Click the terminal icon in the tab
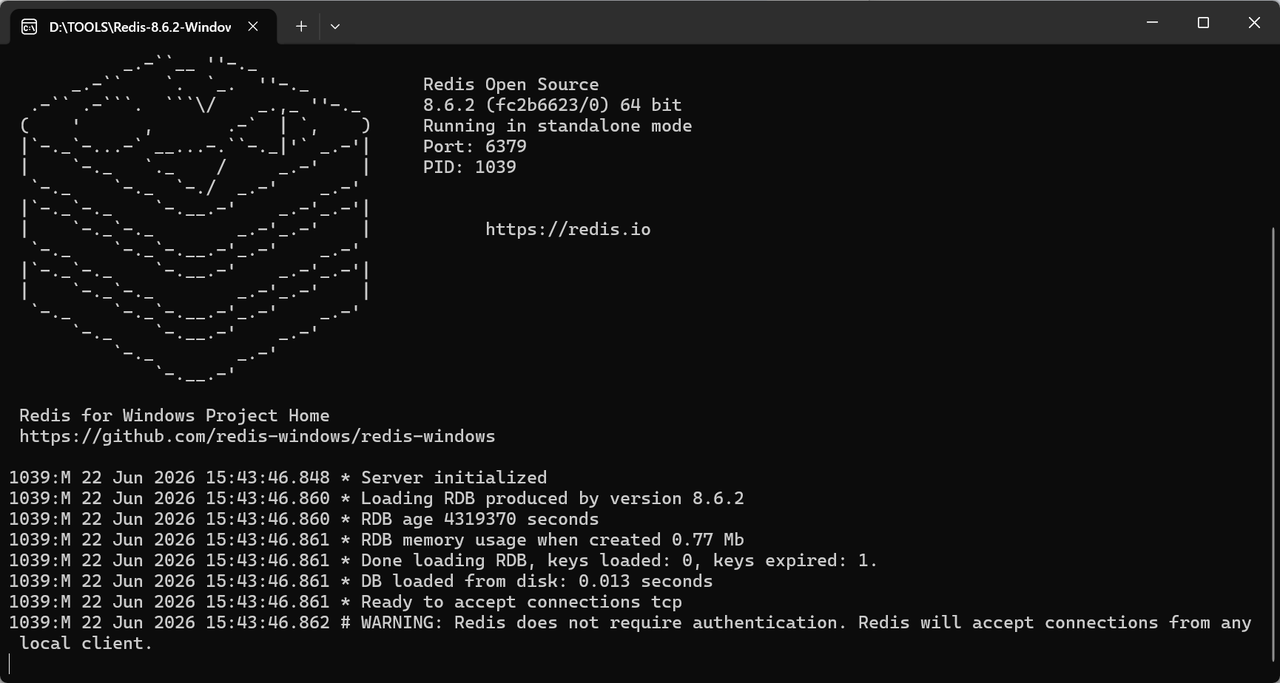This screenshot has width=1280, height=683. (x=30, y=26)
